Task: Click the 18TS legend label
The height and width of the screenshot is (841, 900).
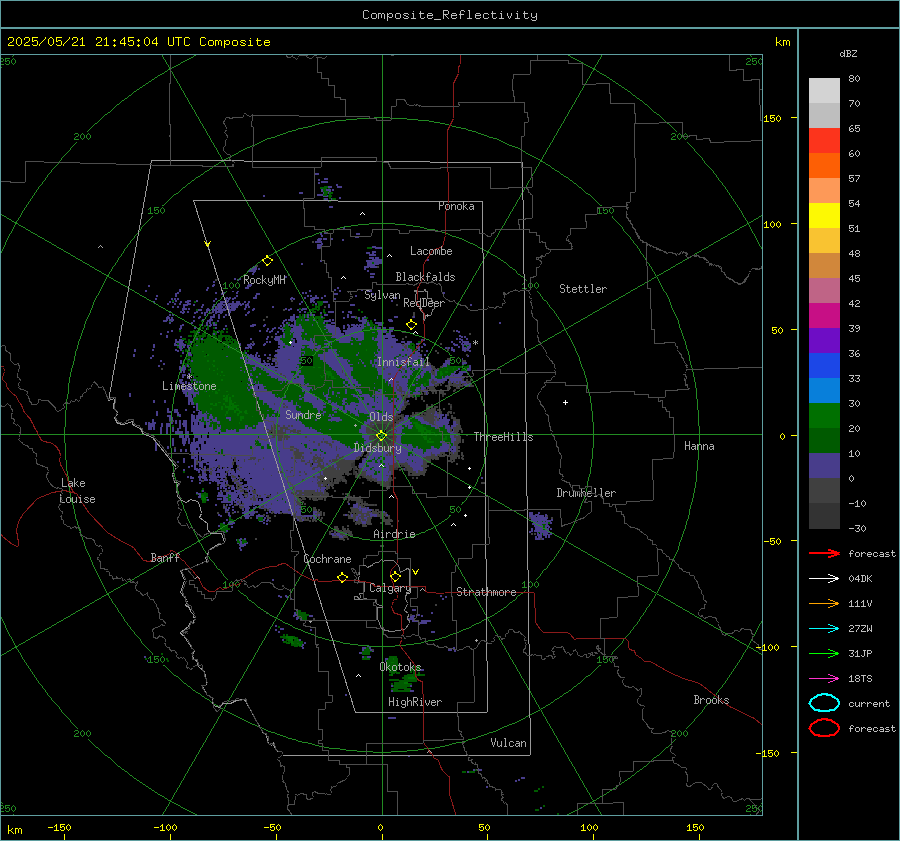Action: click(860, 679)
